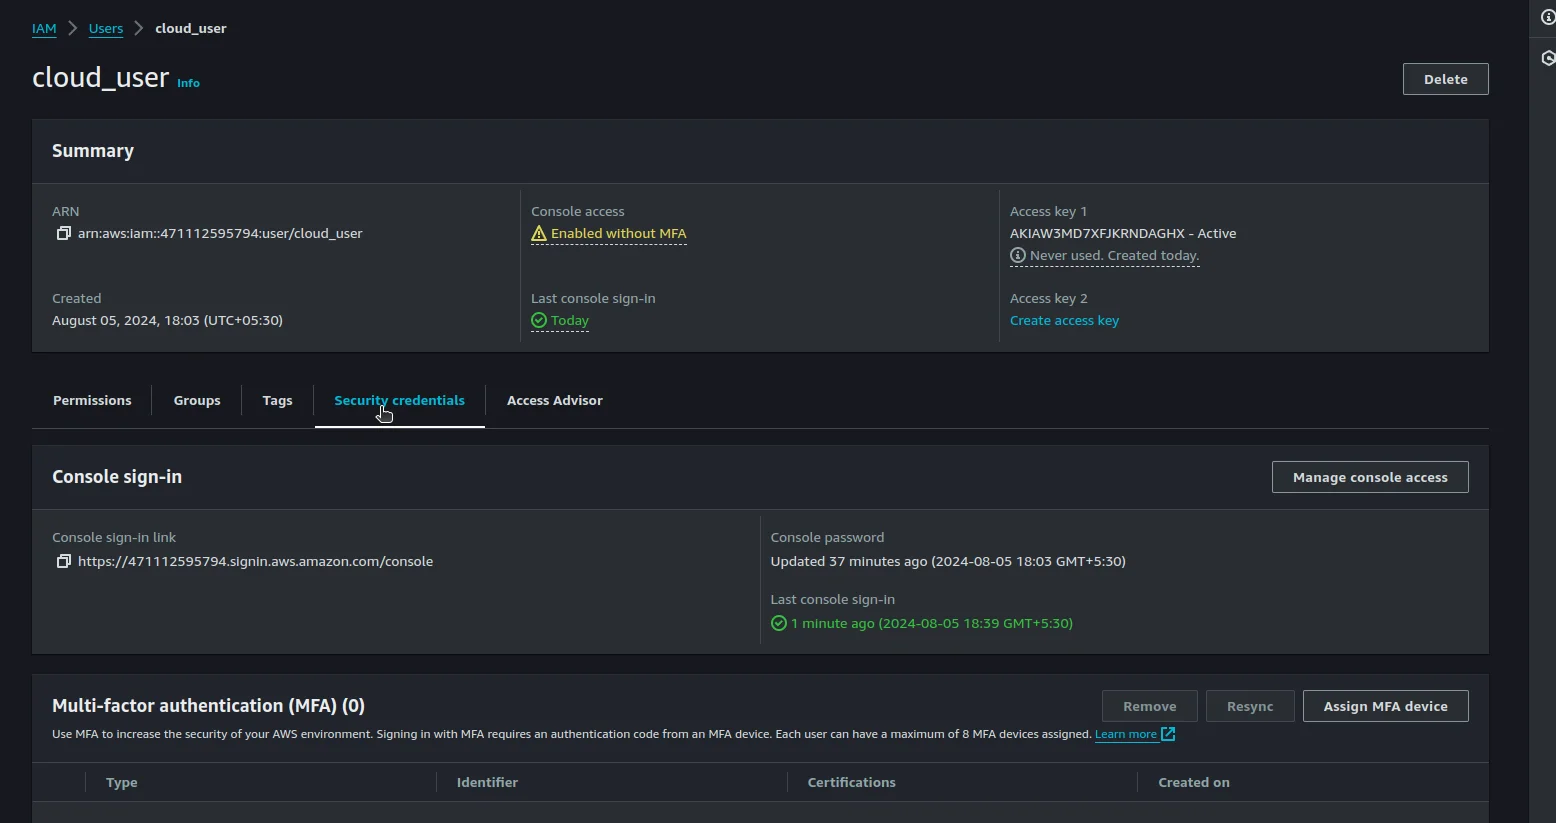Navigate to Users in the breadcrumb
Screen dimensions: 1556x823
(x=106, y=28)
